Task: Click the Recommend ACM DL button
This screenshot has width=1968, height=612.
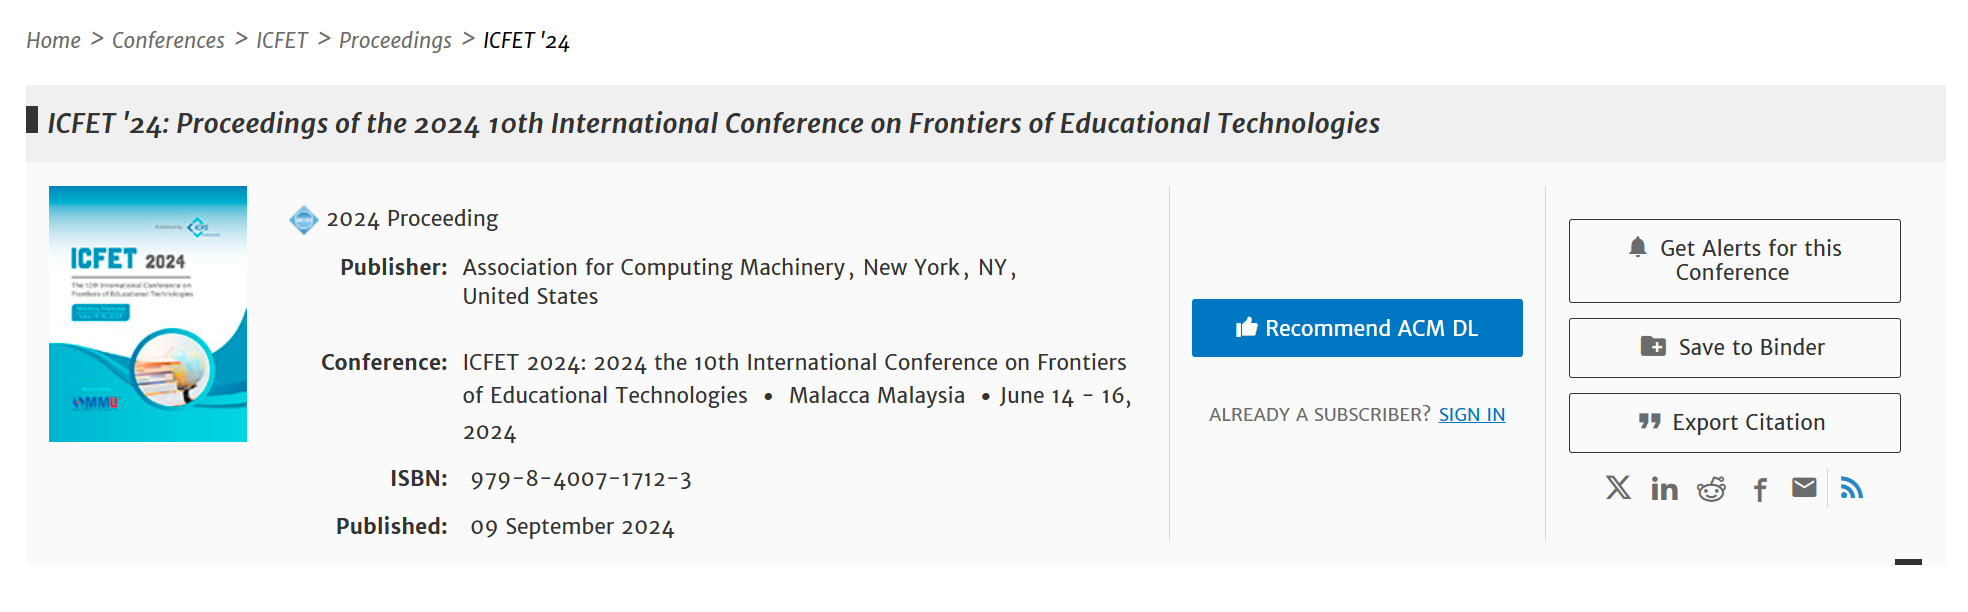Action: pos(1357,328)
